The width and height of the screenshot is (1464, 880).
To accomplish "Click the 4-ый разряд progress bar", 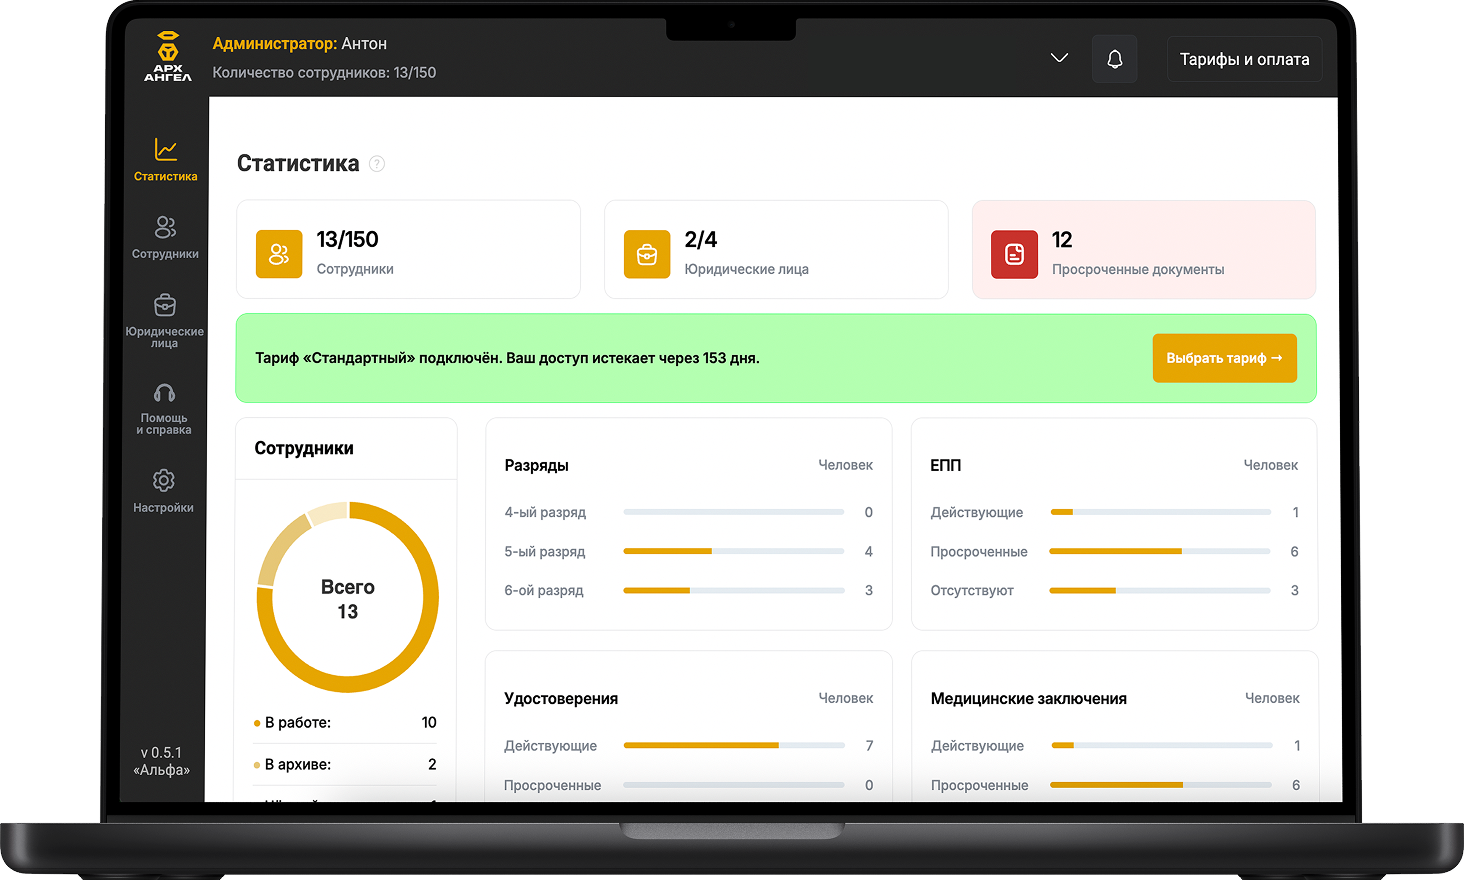I will tap(734, 512).
